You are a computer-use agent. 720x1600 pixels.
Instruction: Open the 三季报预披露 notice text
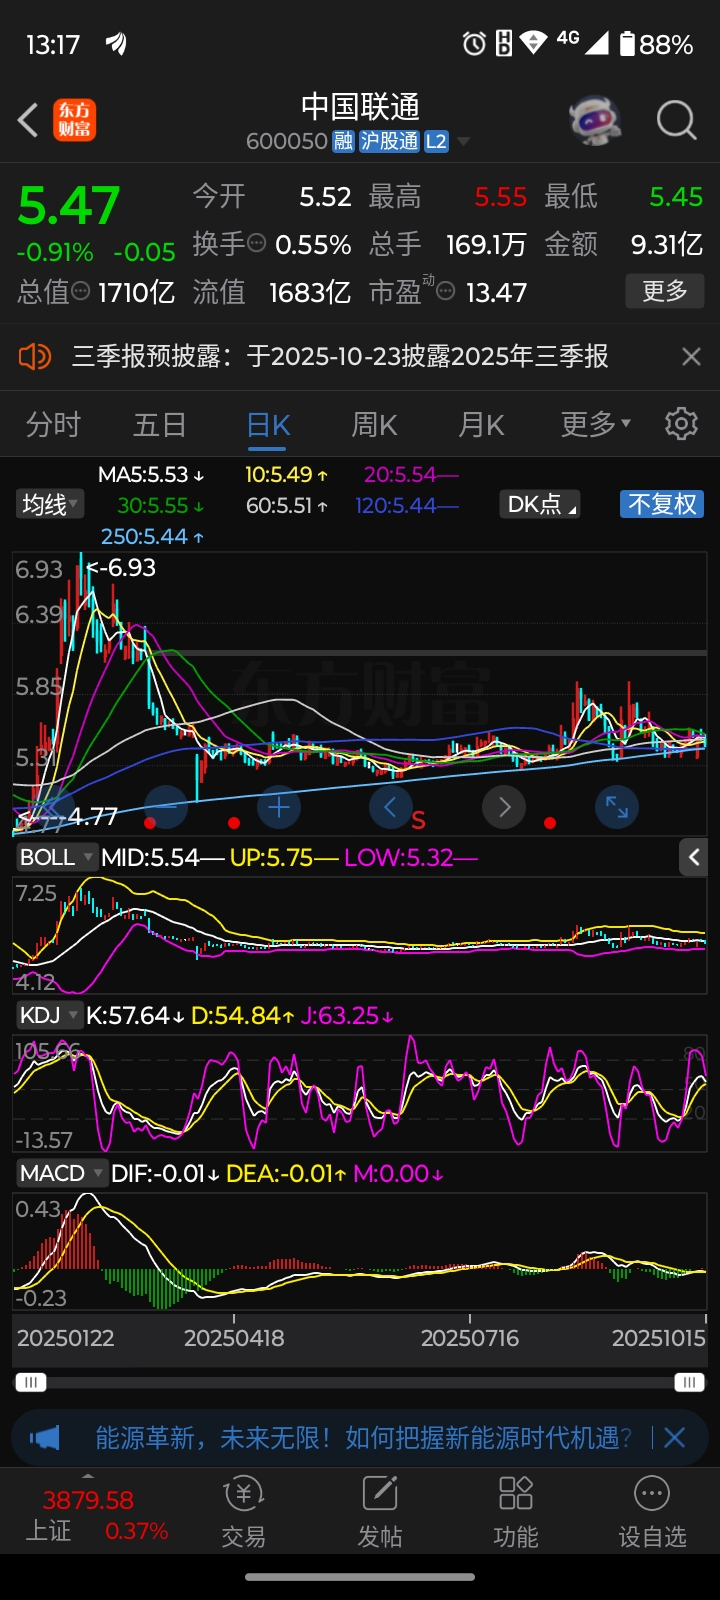click(340, 356)
